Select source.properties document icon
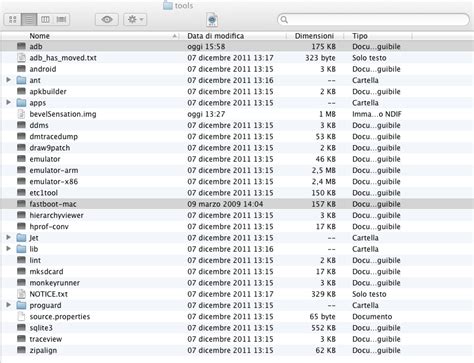 21,316
